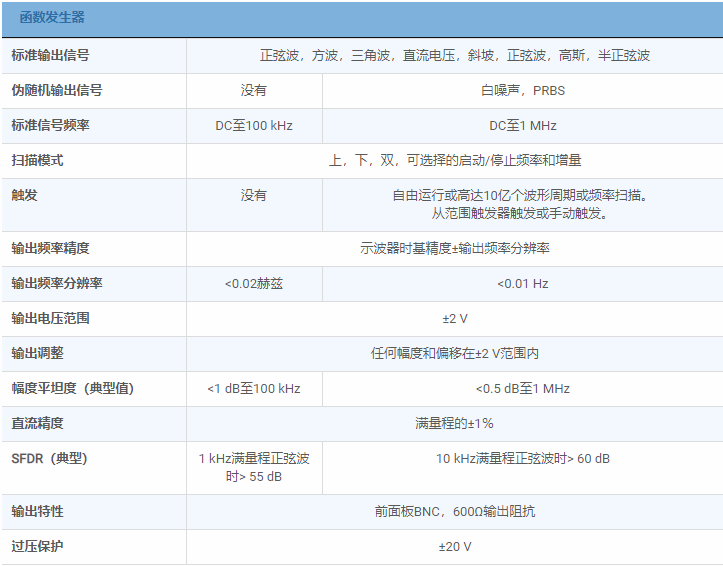Click the ±20 V overvoltage protection value
Viewport: 723px width, 566px height.
(x=454, y=547)
